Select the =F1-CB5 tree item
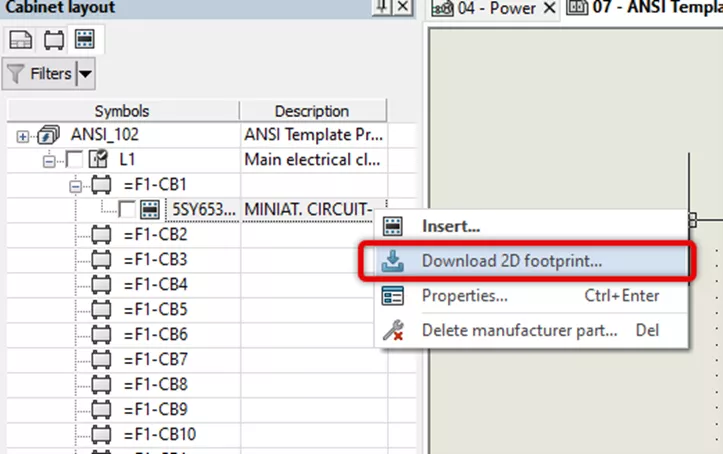Screen dimensions: 723x454 click(x=155, y=309)
